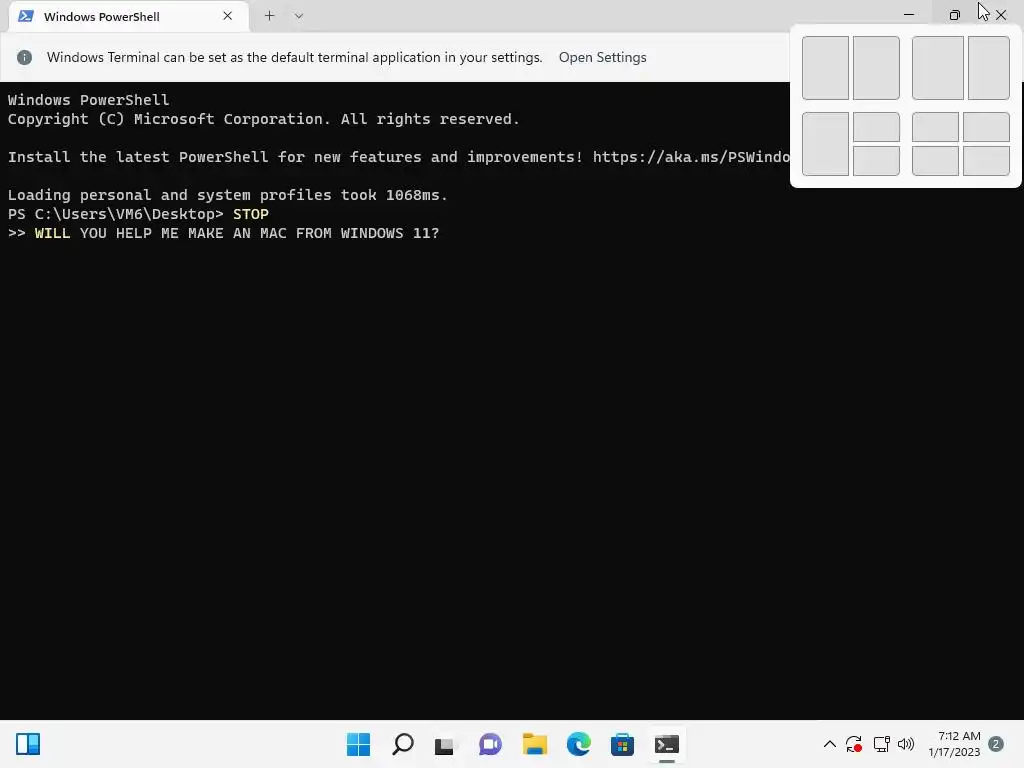Click the Terminal icon in taskbar
The width and height of the screenshot is (1024, 768).
pyautogui.click(x=667, y=744)
